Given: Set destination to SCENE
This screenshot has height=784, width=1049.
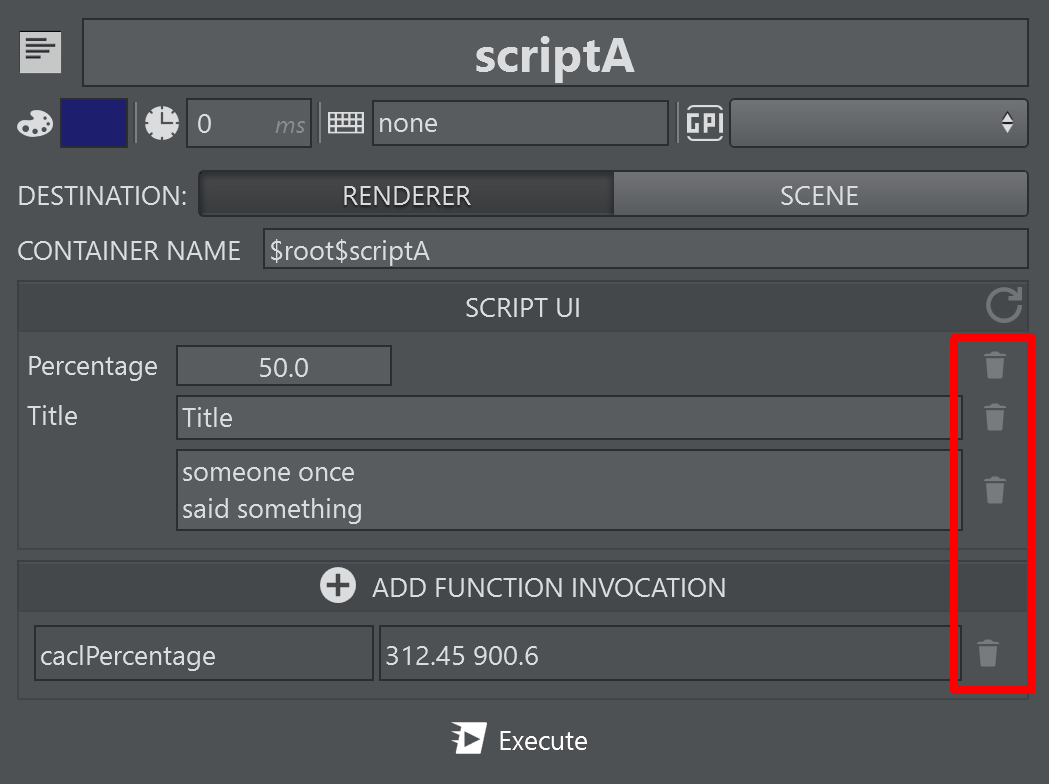Looking at the screenshot, I should pyautogui.click(x=819, y=195).
